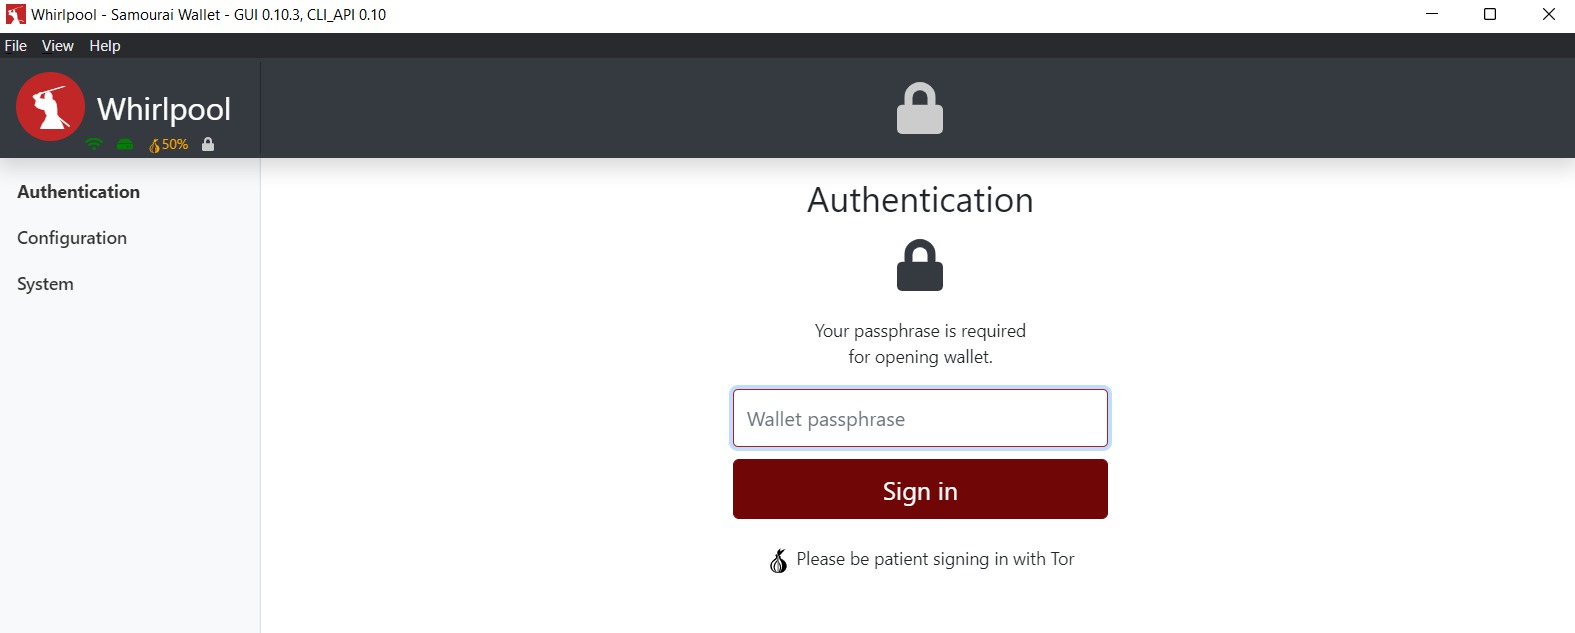
Task: Open the Help menu
Action: coord(105,46)
